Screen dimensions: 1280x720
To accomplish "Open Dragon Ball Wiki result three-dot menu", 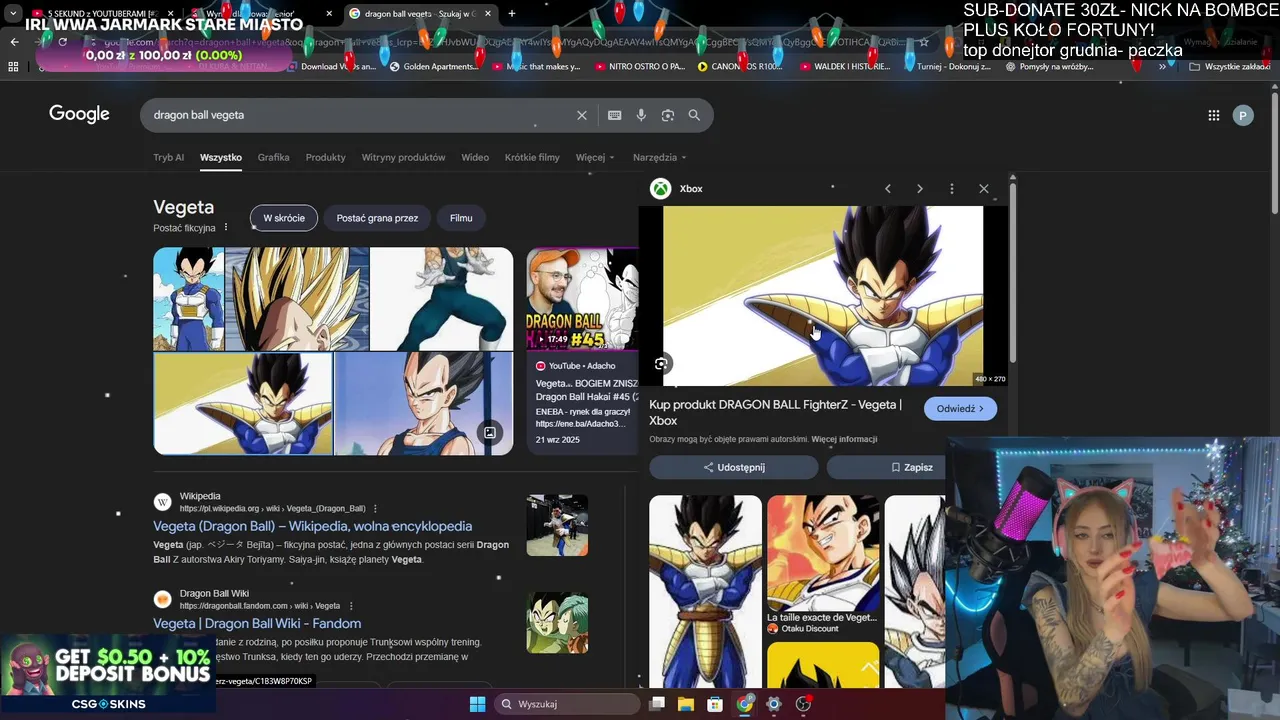I will tap(351, 606).
